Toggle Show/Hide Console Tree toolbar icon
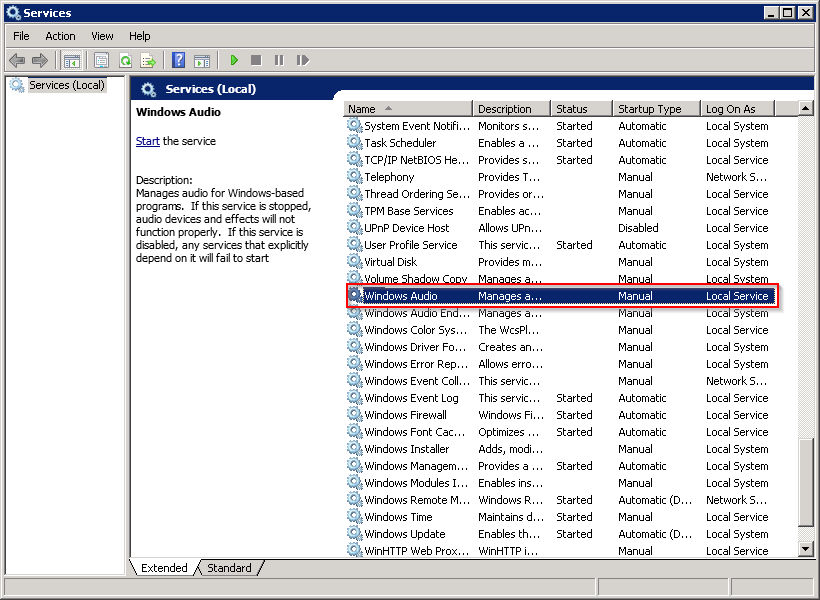This screenshot has width=820, height=600. click(72, 61)
